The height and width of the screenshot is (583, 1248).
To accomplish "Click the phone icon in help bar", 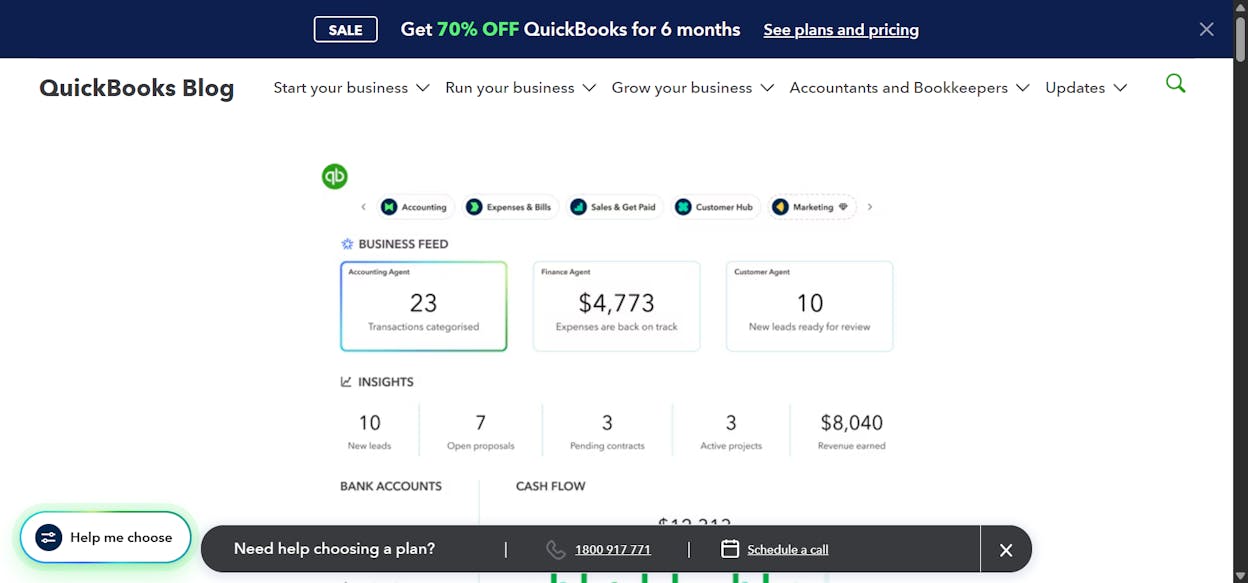I will click(556, 549).
